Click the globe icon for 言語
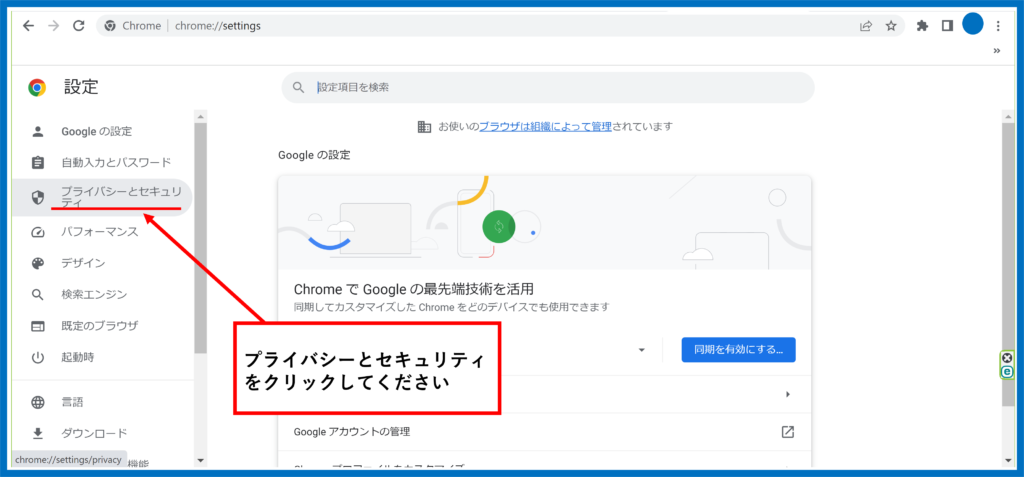Image resolution: width=1024 pixels, height=477 pixels. coord(38,402)
